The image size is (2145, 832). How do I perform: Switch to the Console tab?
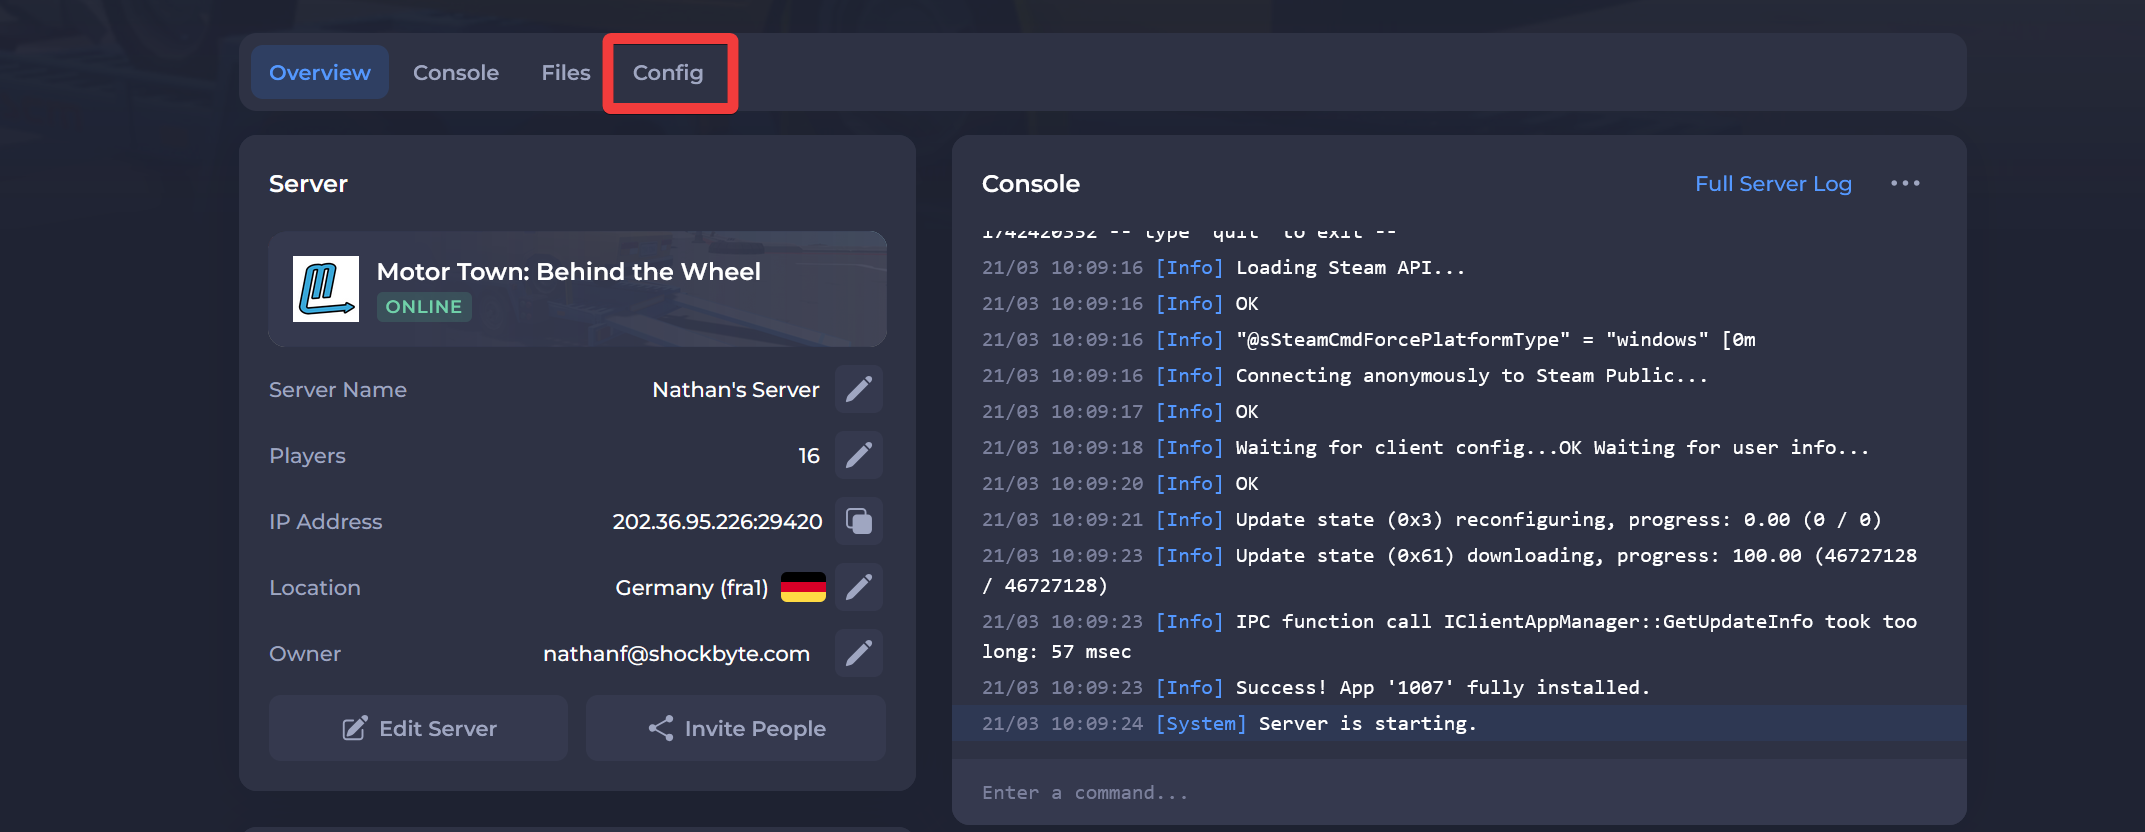click(456, 72)
